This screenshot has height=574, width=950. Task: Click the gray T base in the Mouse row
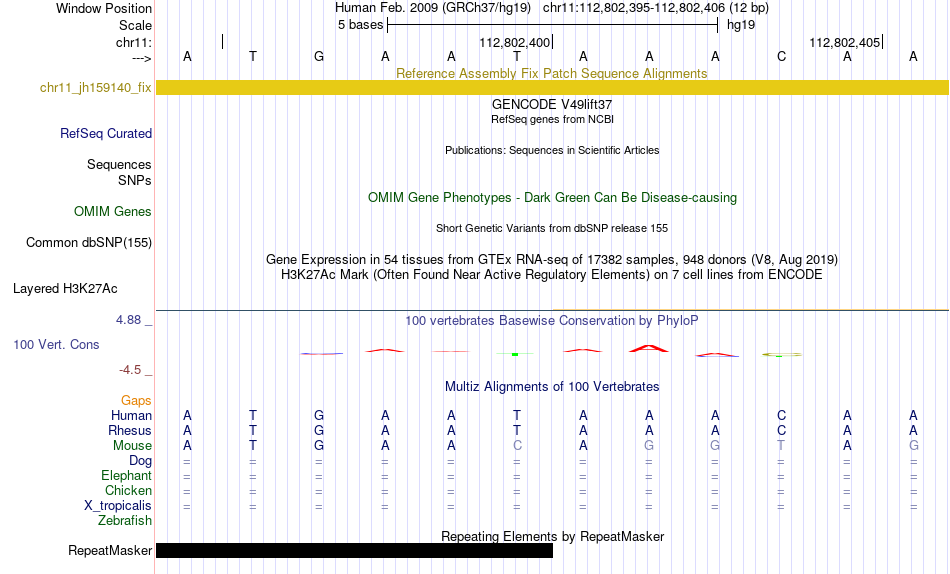click(781, 446)
